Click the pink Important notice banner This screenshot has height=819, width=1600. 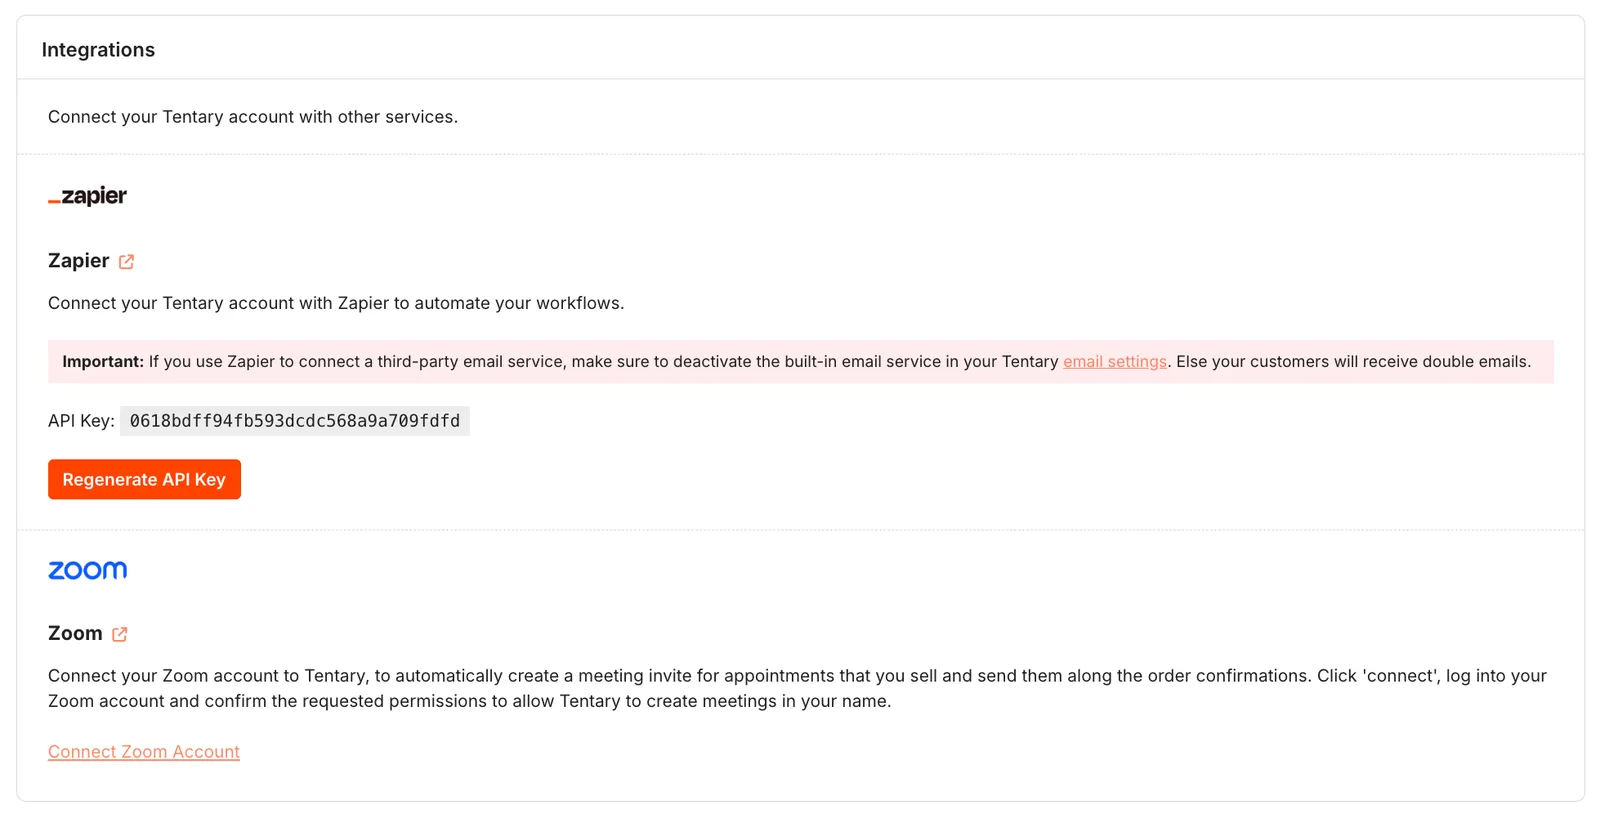[801, 362]
